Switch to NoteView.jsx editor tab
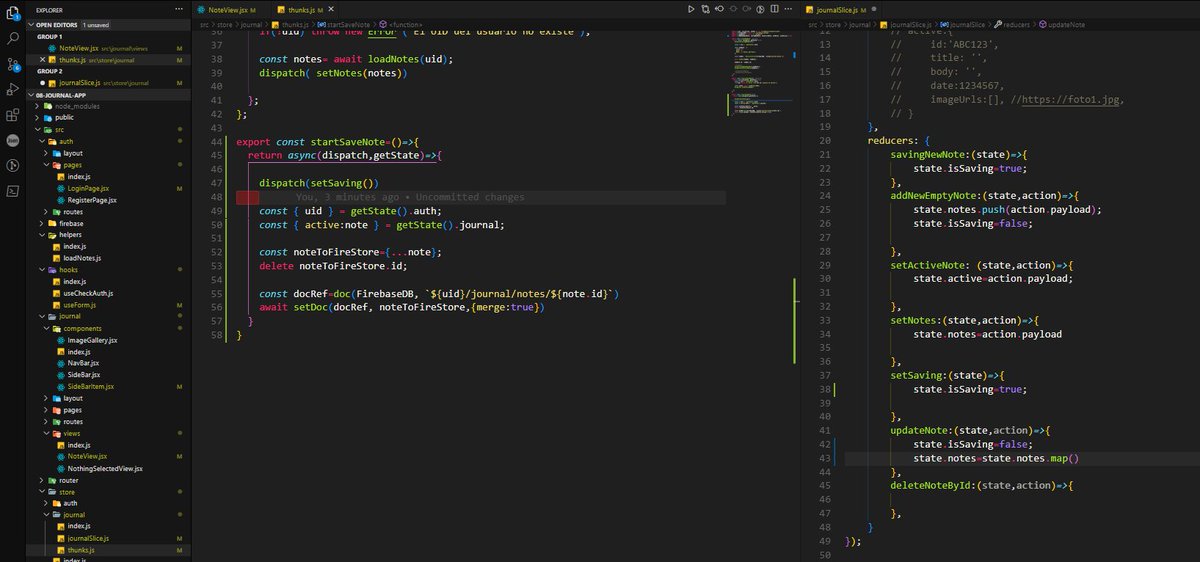Image resolution: width=1200 pixels, height=562 pixels. (229, 8)
